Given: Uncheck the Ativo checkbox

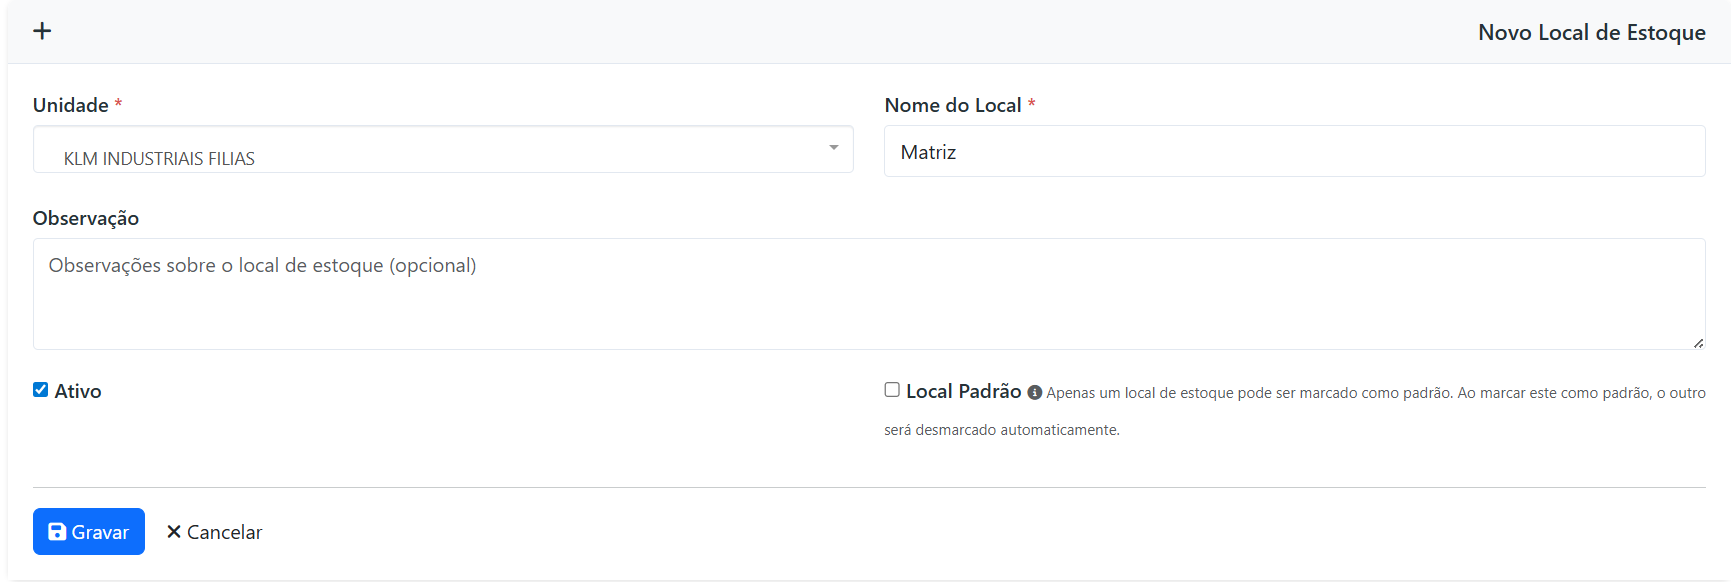Looking at the screenshot, I should [x=41, y=390].
